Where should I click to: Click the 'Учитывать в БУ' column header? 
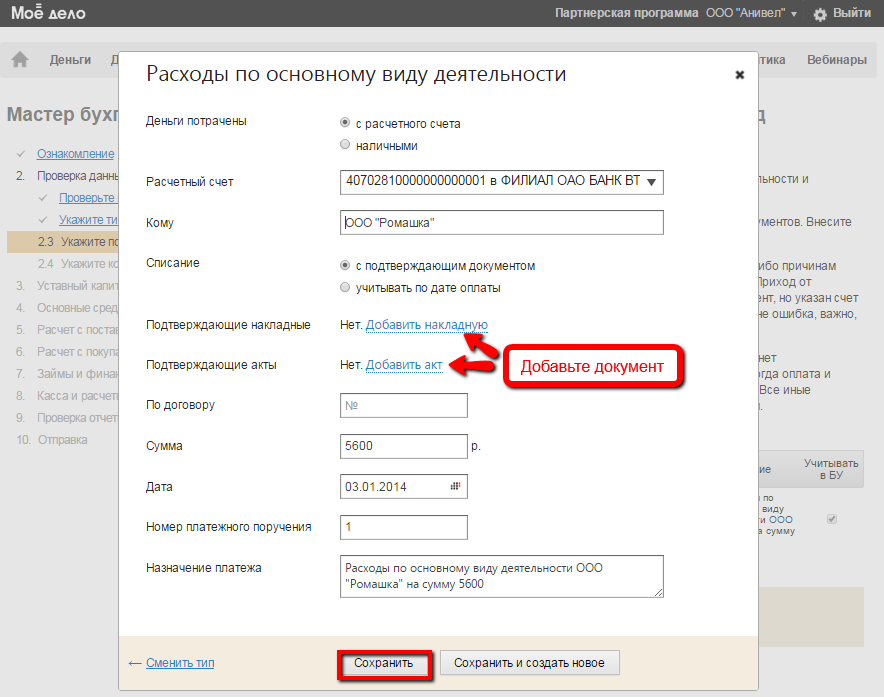831,469
